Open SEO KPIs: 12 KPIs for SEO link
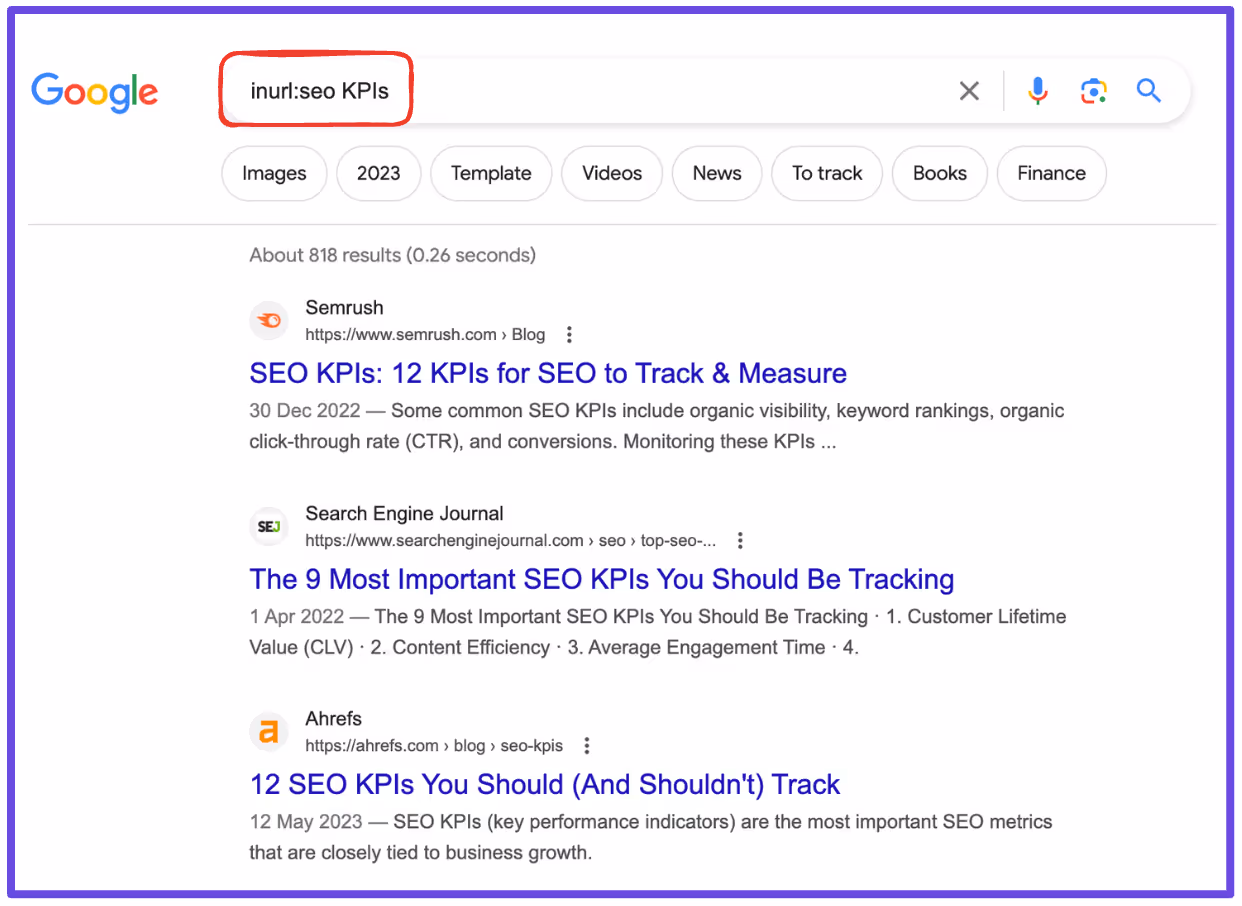Image resolution: width=1242 pixels, height=906 pixels. pyautogui.click(x=548, y=374)
